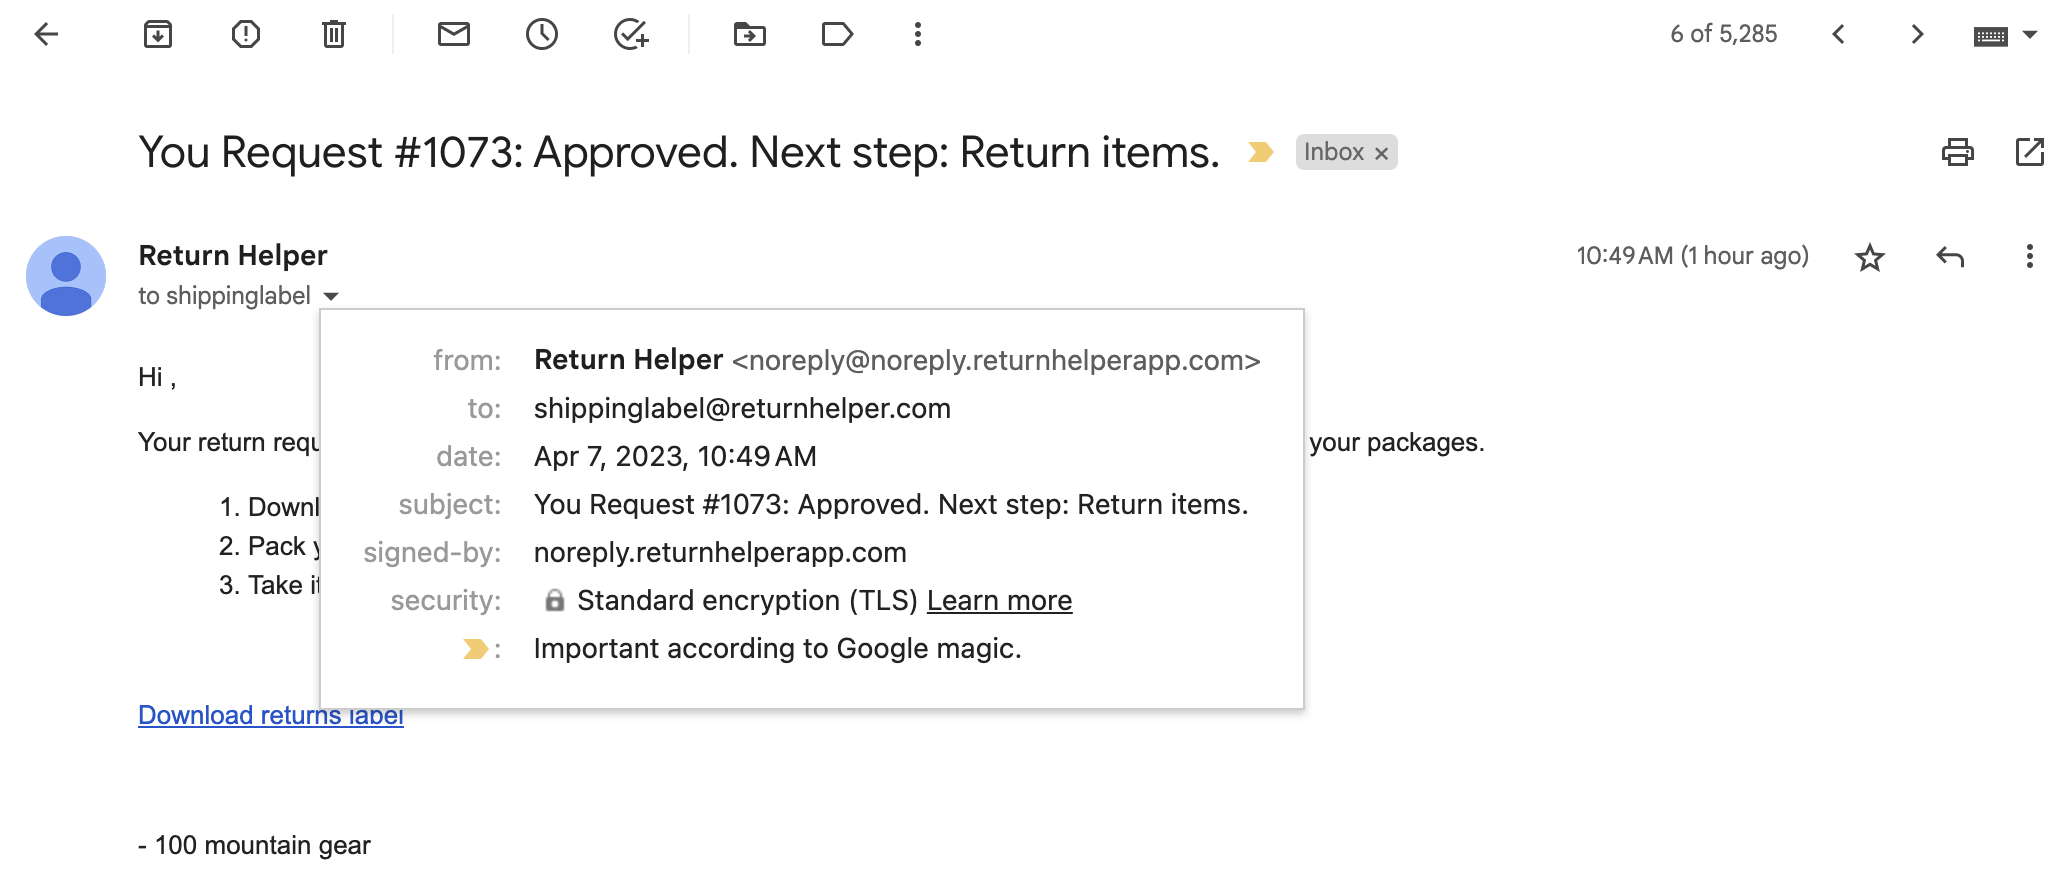The width and height of the screenshot is (2058, 888).
Task: Remove the Inbox label with x
Action: coord(1381,153)
